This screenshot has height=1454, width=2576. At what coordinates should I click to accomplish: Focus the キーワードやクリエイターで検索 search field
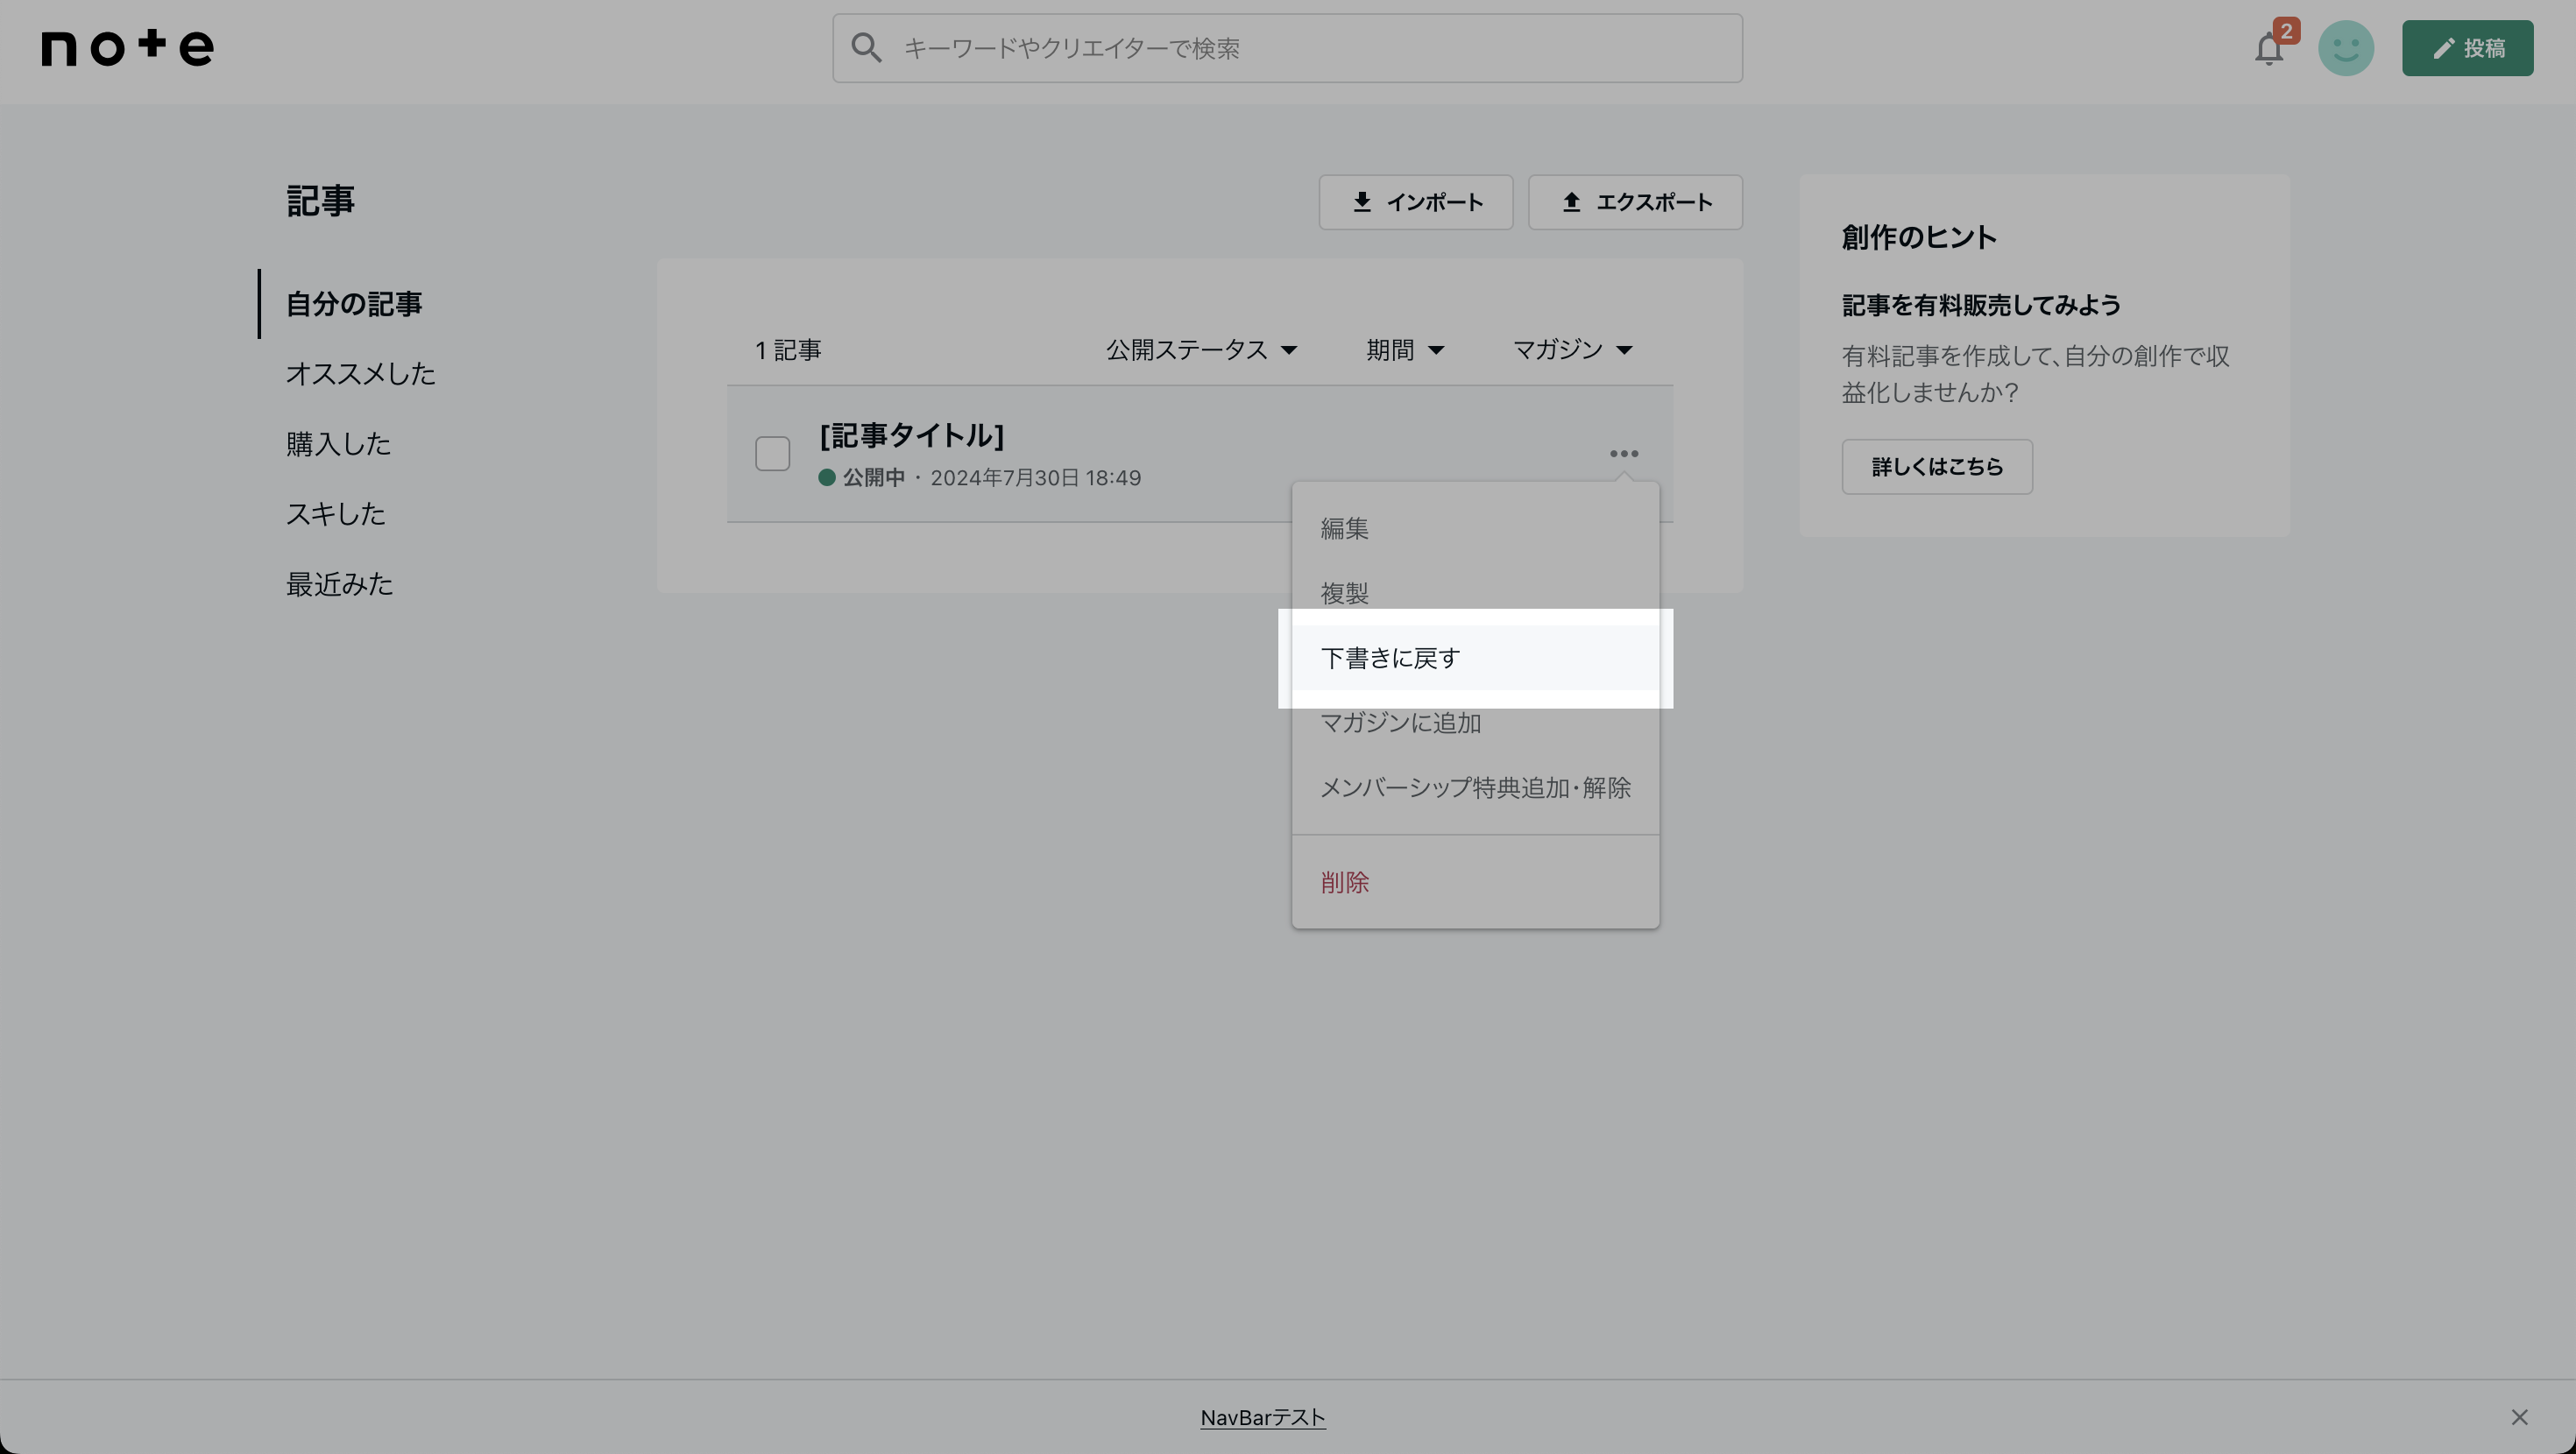[1287, 48]
